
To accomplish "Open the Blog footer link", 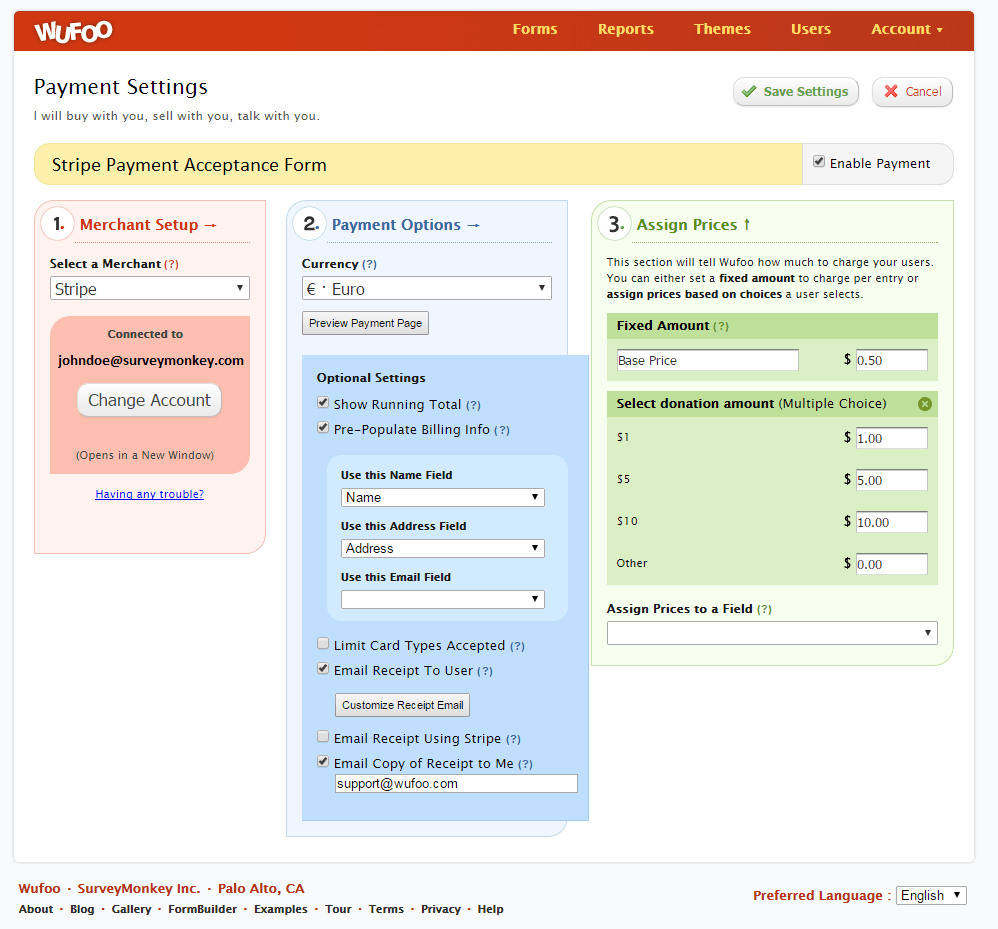I will (x=82, y=909).
